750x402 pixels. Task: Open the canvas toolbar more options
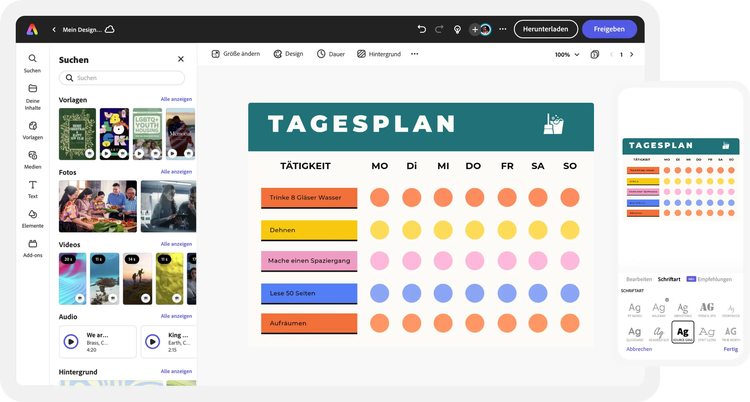coord(415,54)
